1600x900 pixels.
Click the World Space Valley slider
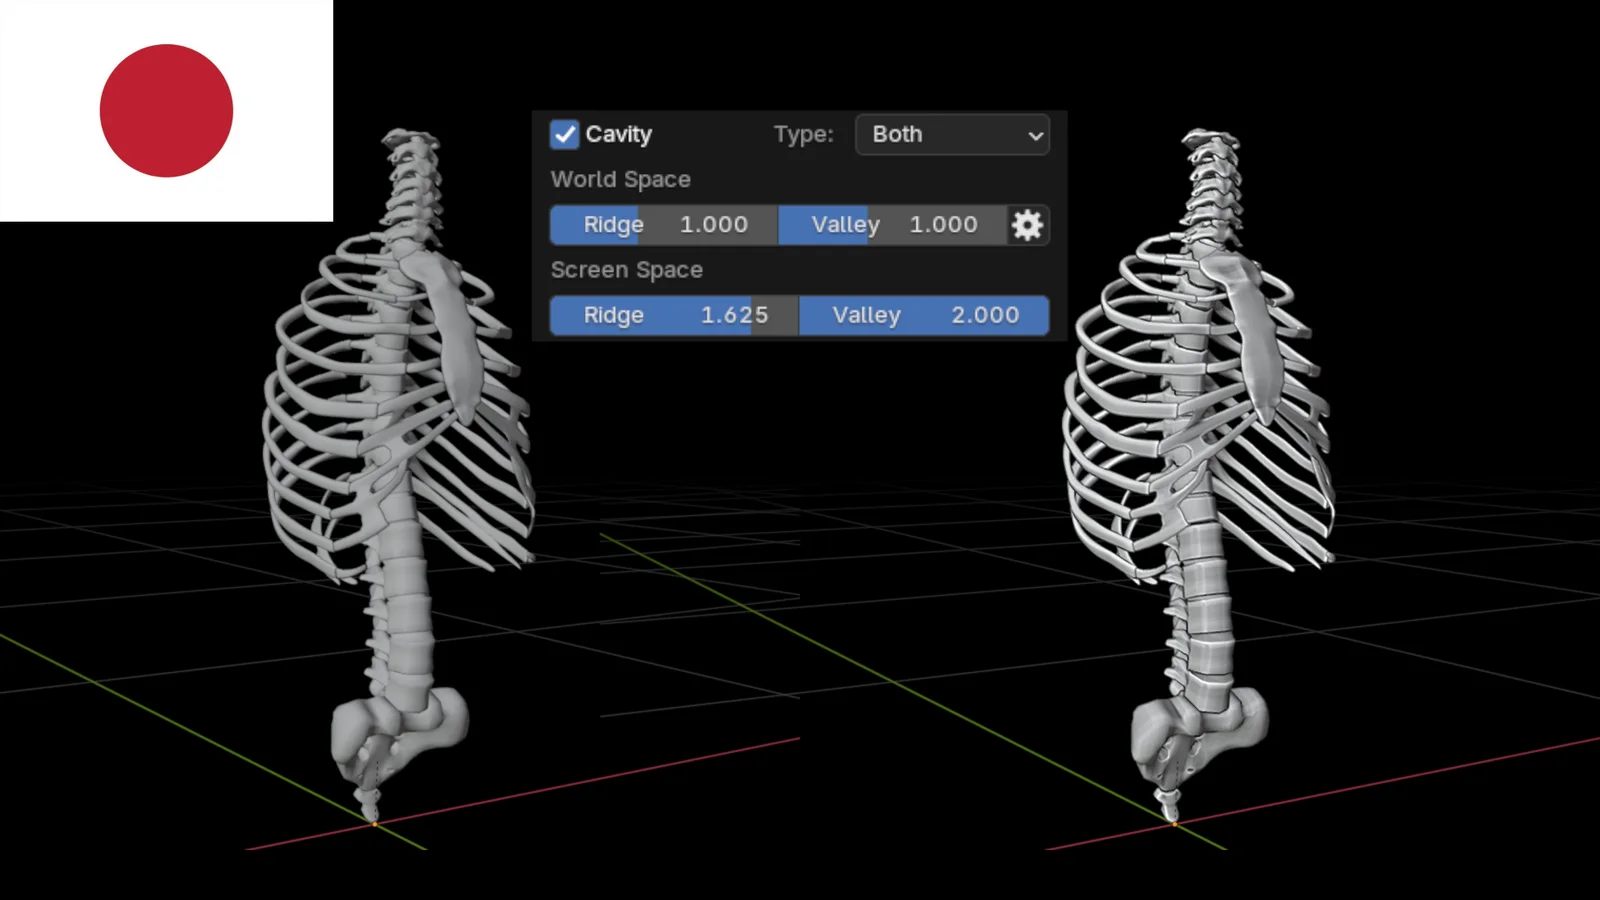click(892, 225)
